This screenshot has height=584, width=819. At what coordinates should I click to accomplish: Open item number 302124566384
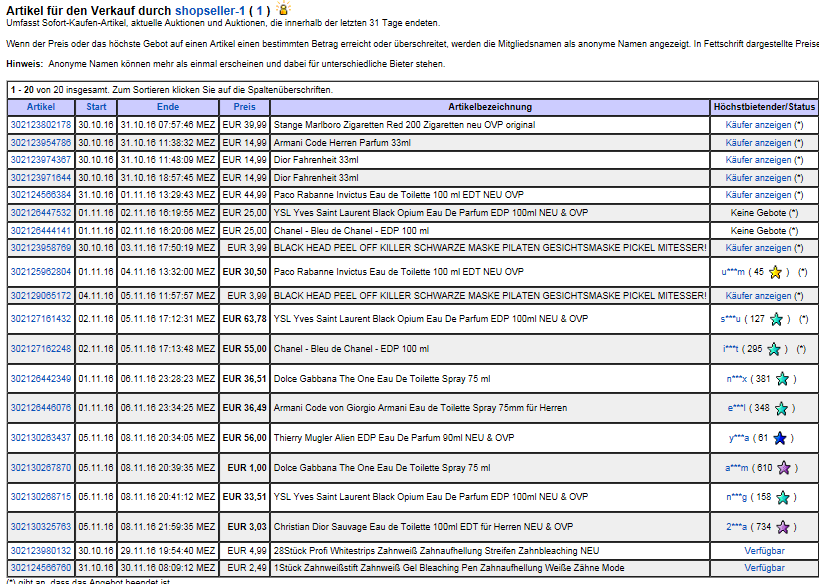41,195
